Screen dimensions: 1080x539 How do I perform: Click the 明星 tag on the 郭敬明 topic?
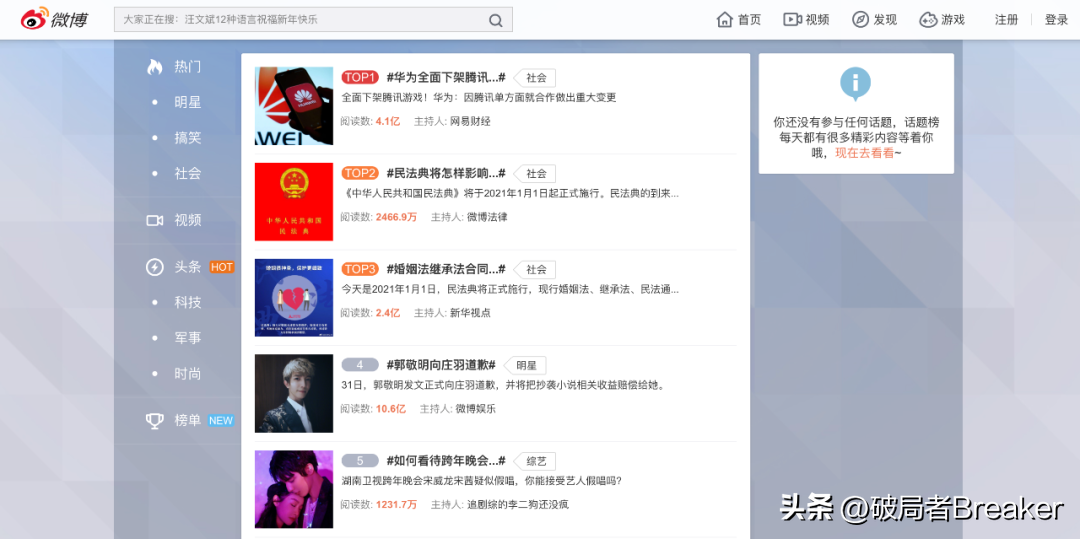pyautogui.click(x=526, y=366)
